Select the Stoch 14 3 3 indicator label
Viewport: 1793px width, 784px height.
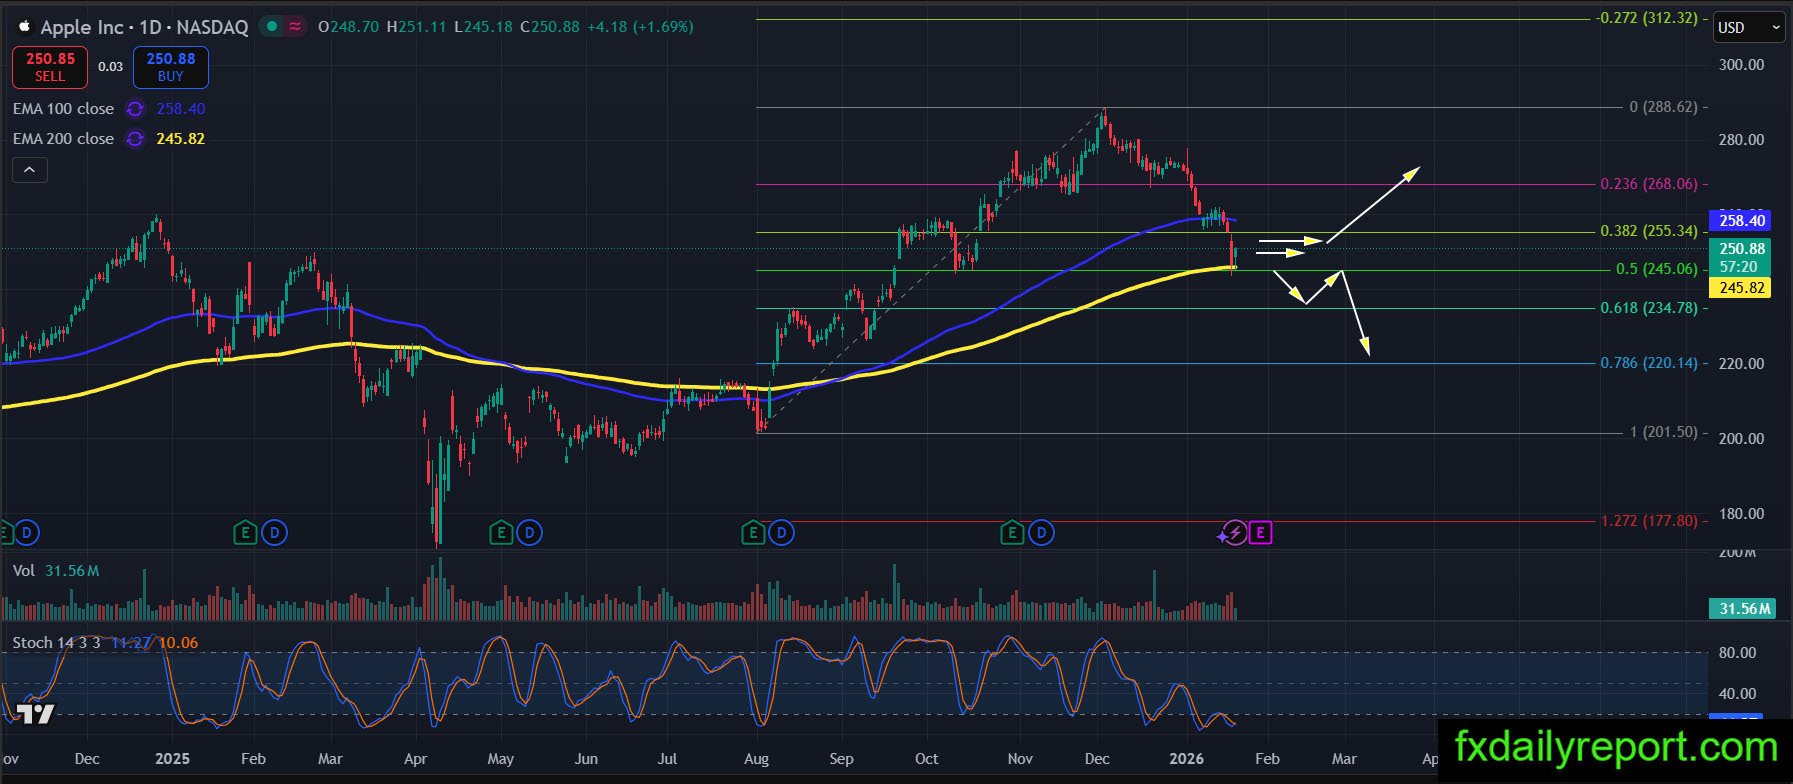57,643
